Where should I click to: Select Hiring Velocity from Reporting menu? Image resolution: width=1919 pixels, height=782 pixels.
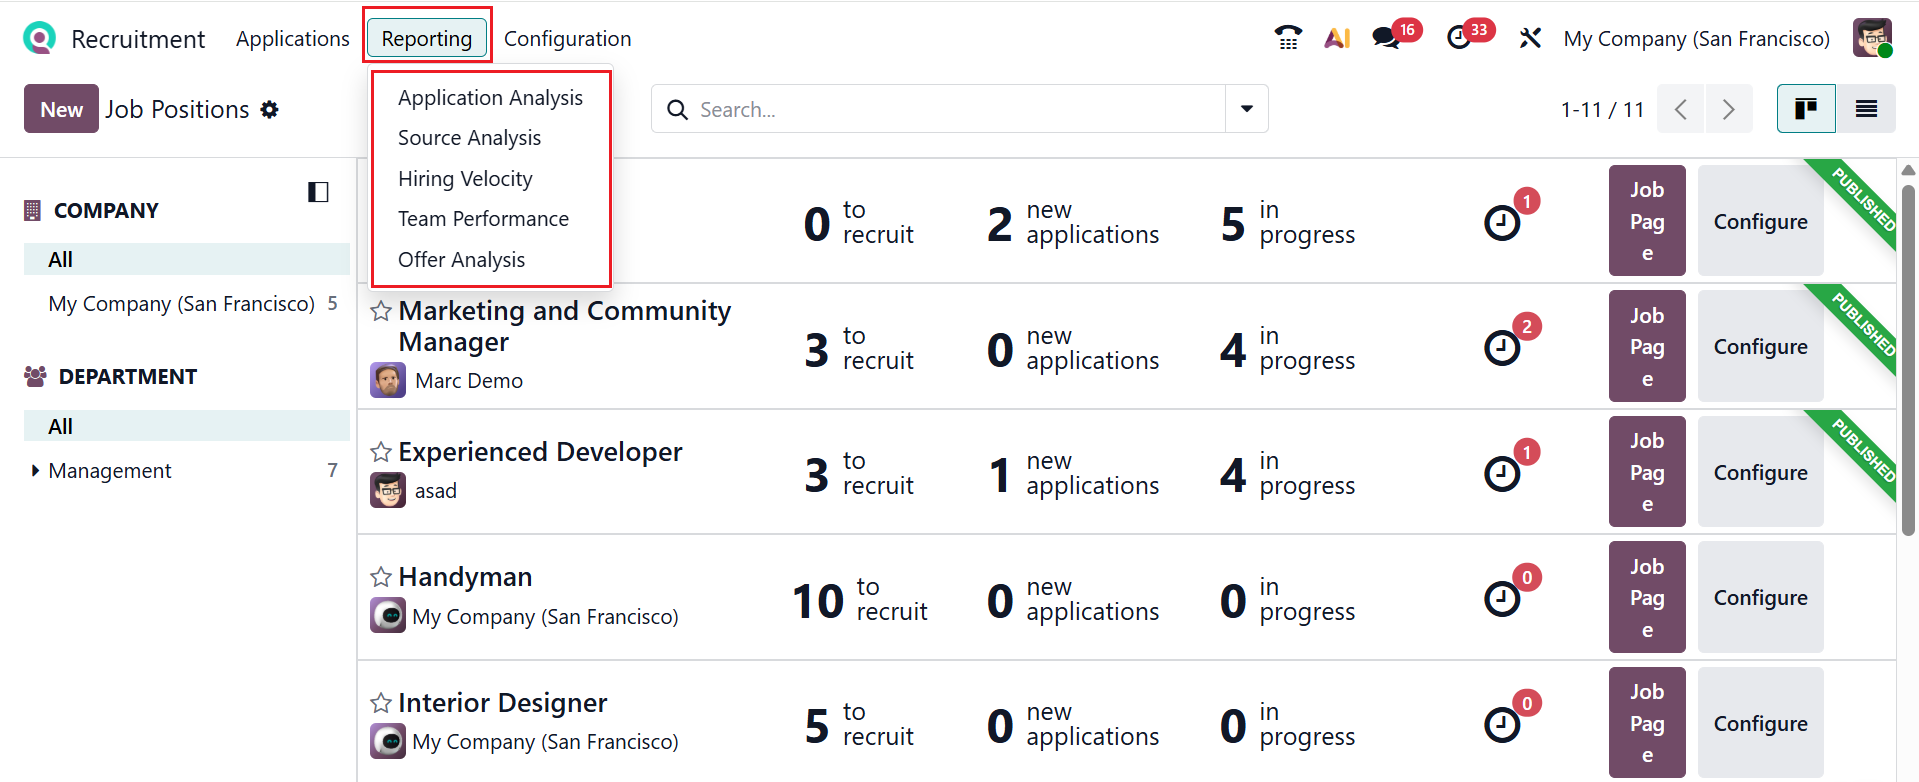click(465, 179)
